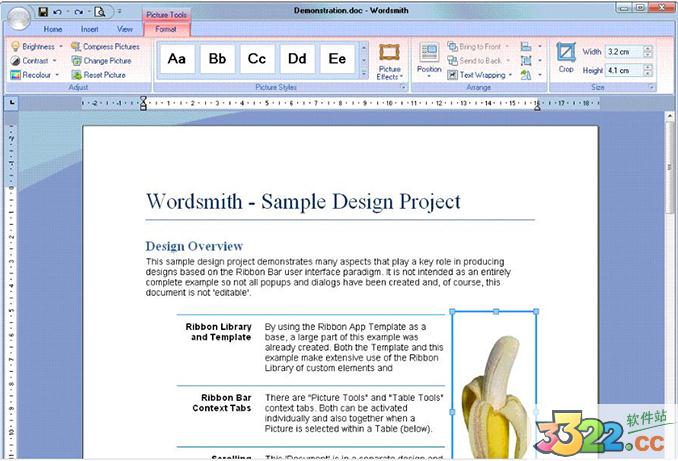Open the Align dropdown arrow
The image size is (678, 461).
pos(540,46)
